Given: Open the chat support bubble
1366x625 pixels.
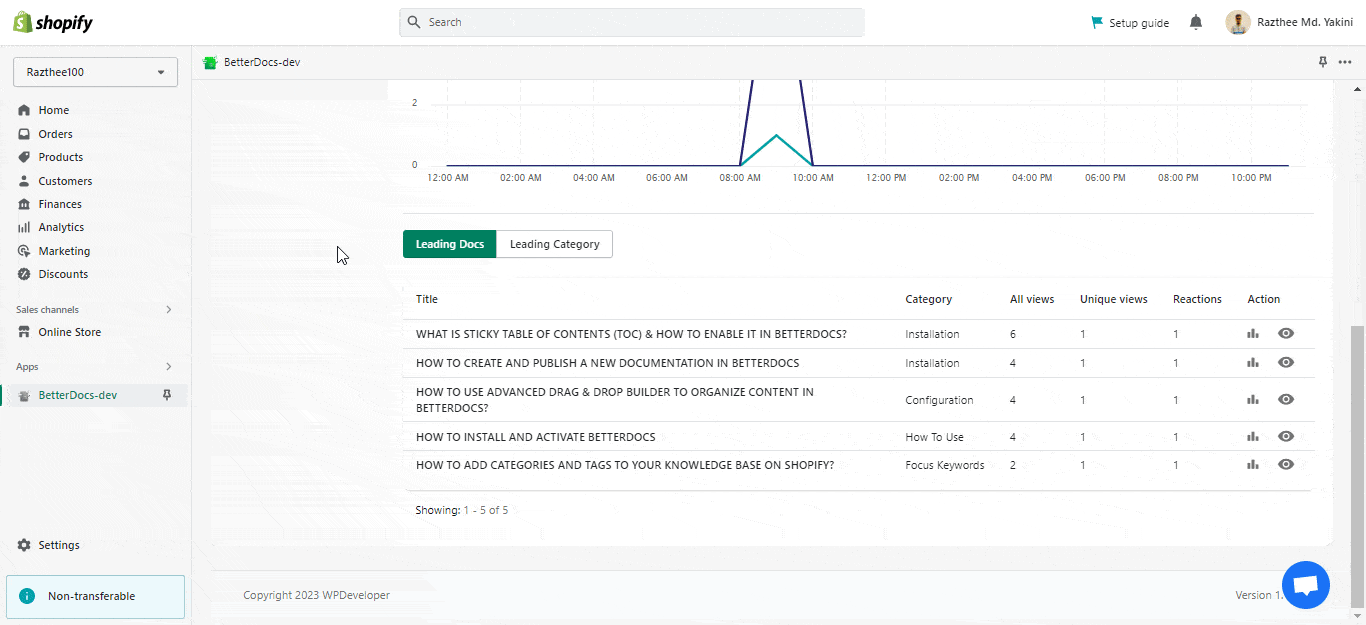Looking at the screenshot, I should (1306, 585).
